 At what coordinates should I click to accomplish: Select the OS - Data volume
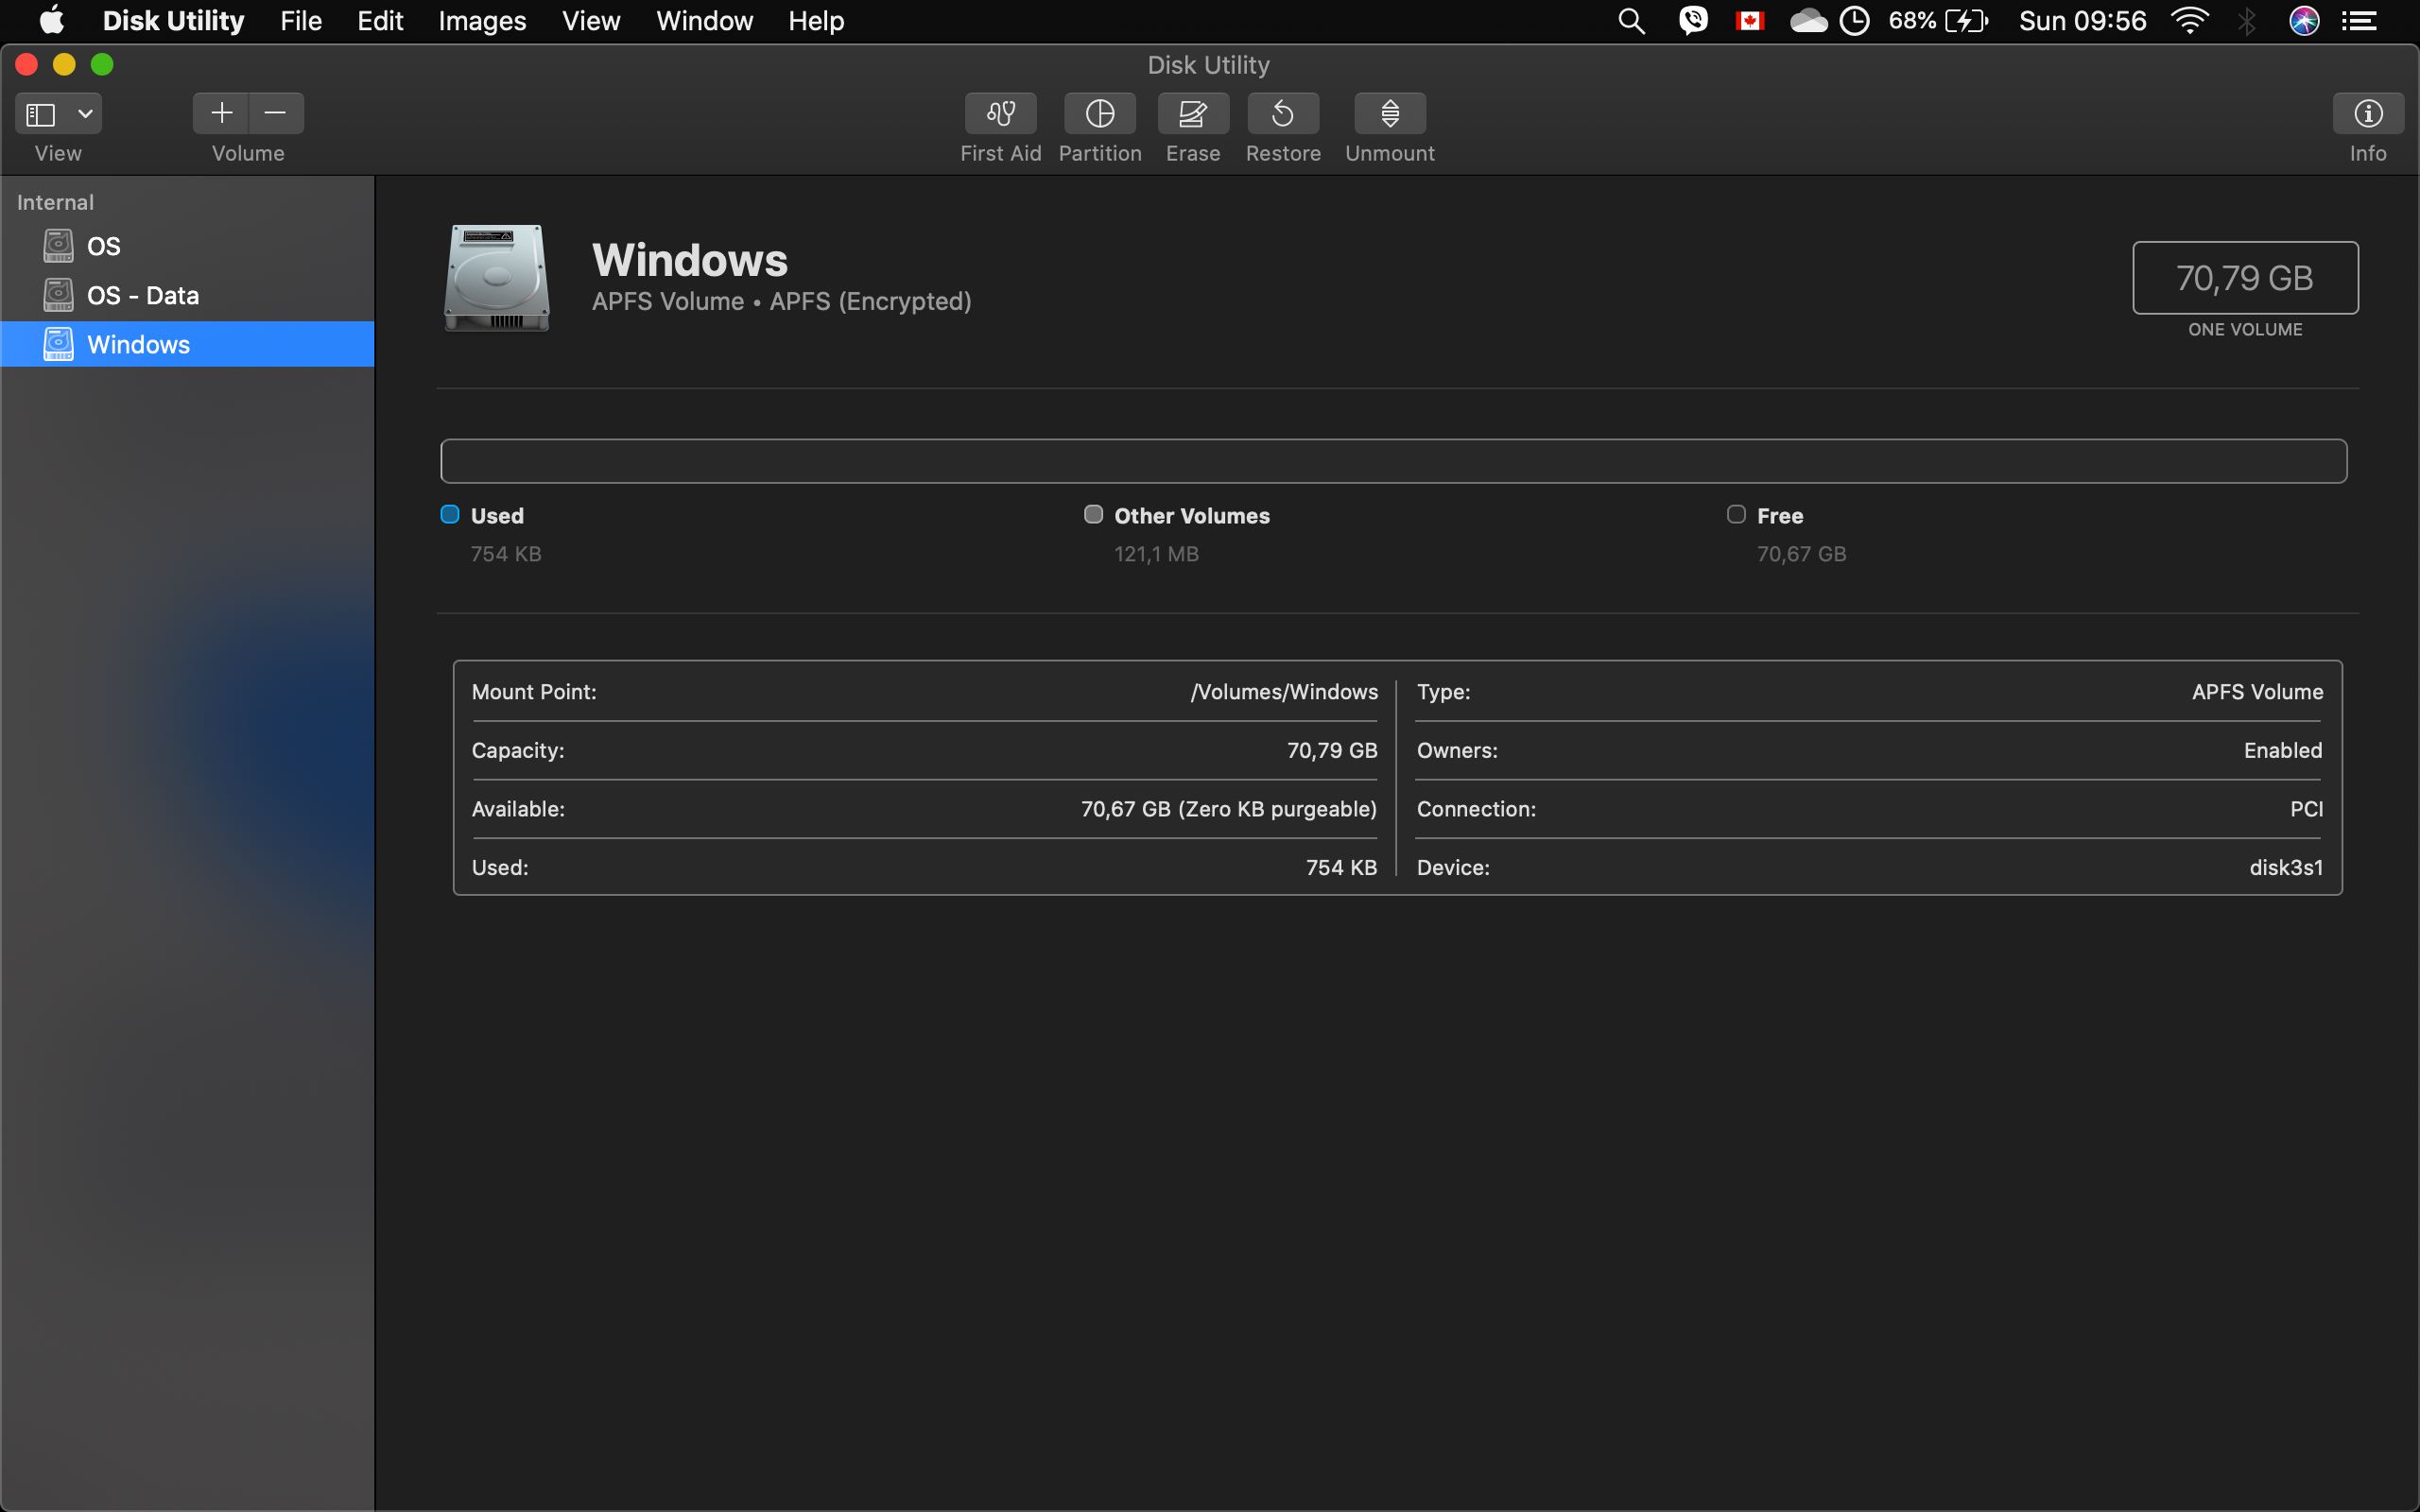144,295
